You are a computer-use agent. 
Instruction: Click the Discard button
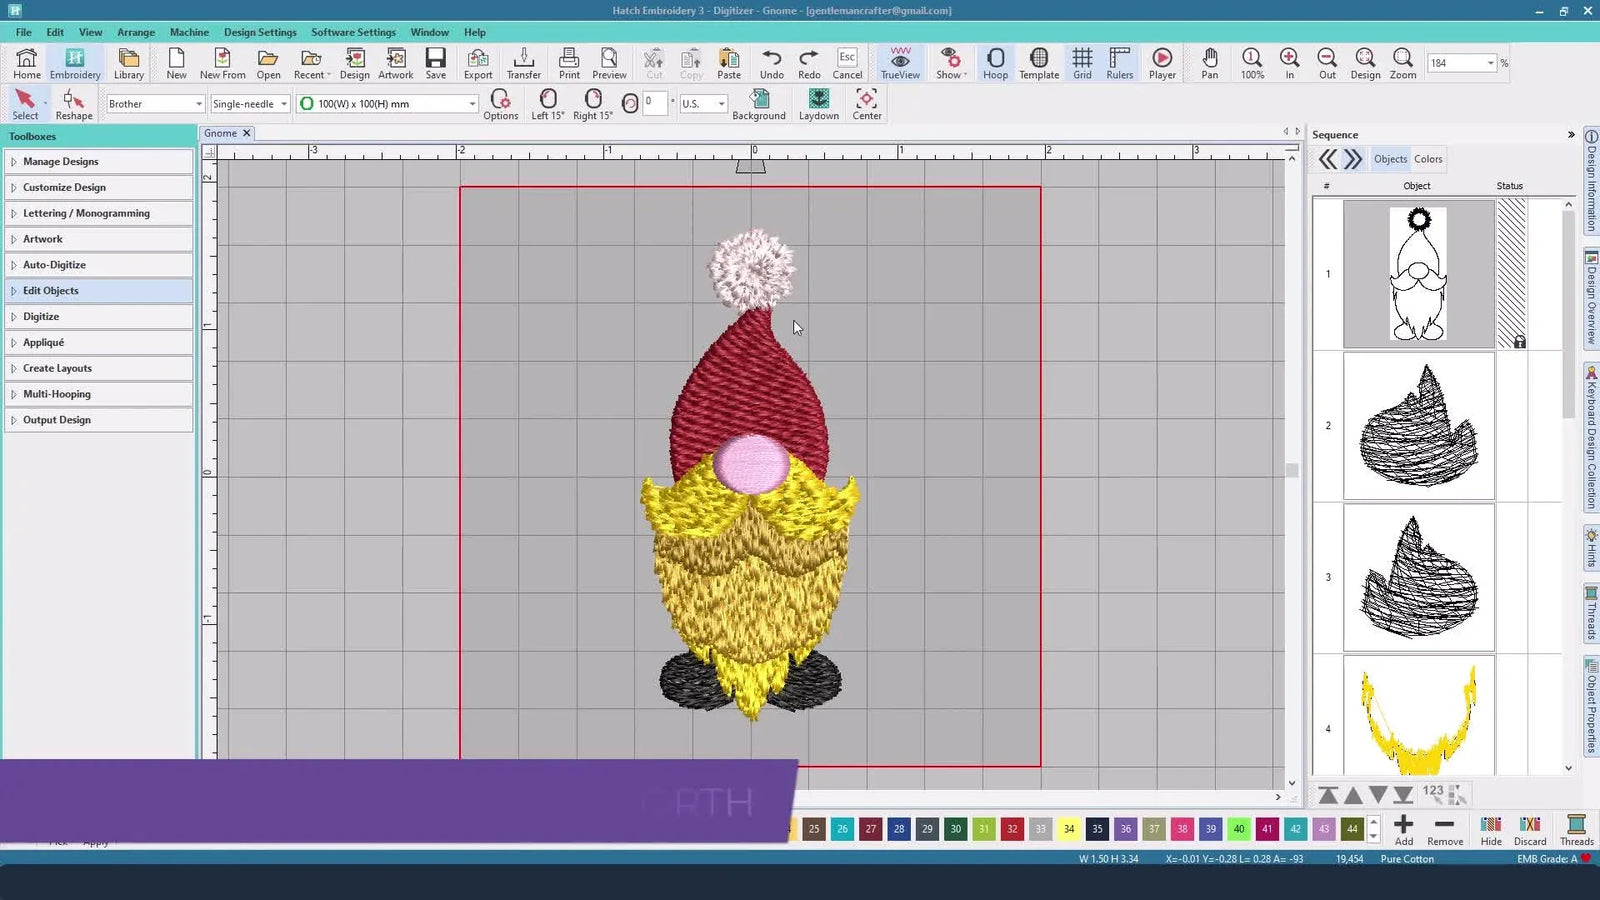click(x=1530, y=830)
